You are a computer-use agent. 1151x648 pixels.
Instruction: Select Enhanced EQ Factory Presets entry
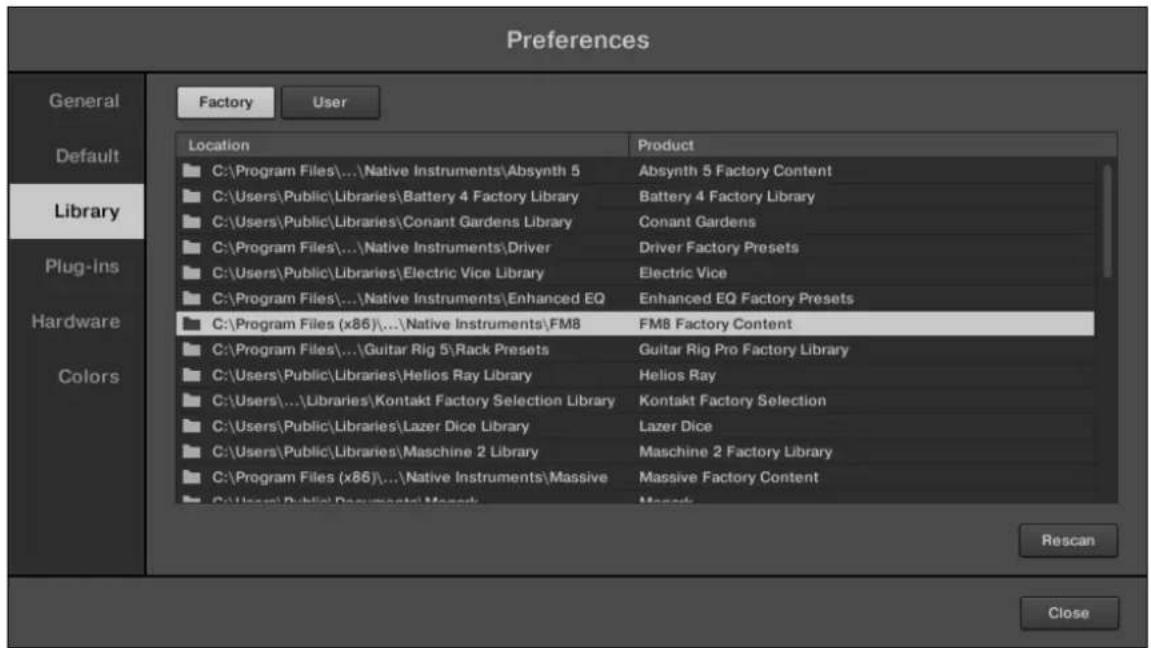[746, 299]
